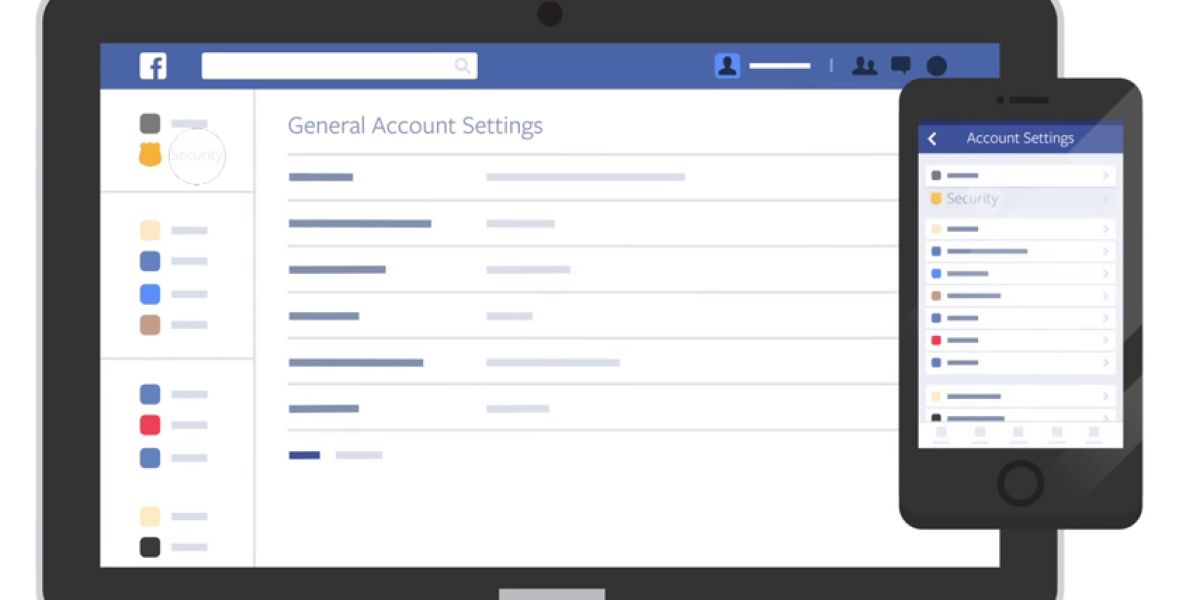Open the round notifications icon in the header
The height and width of the screenshot is (600, 1200).
[x=937, y=66]
